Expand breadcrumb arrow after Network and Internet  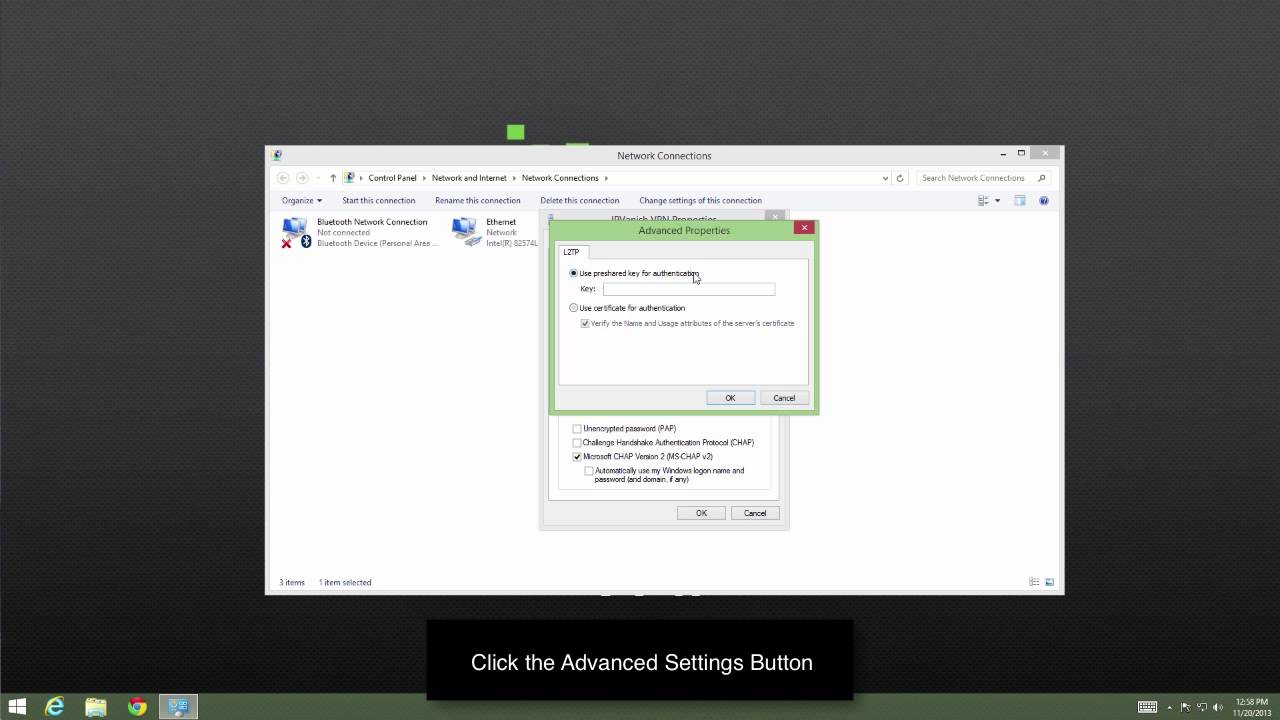pos(514,178)
